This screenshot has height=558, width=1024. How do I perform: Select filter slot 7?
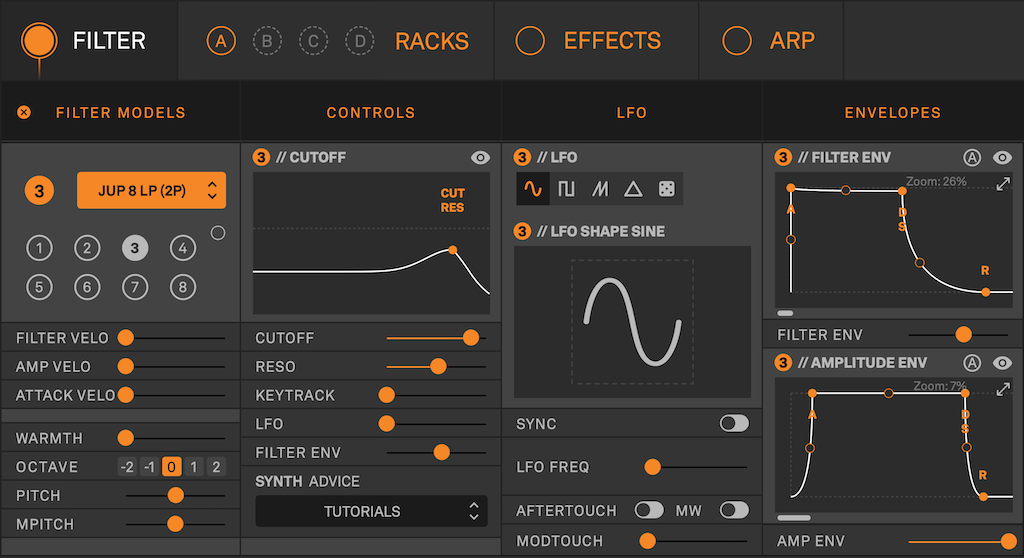coord(135,287)
